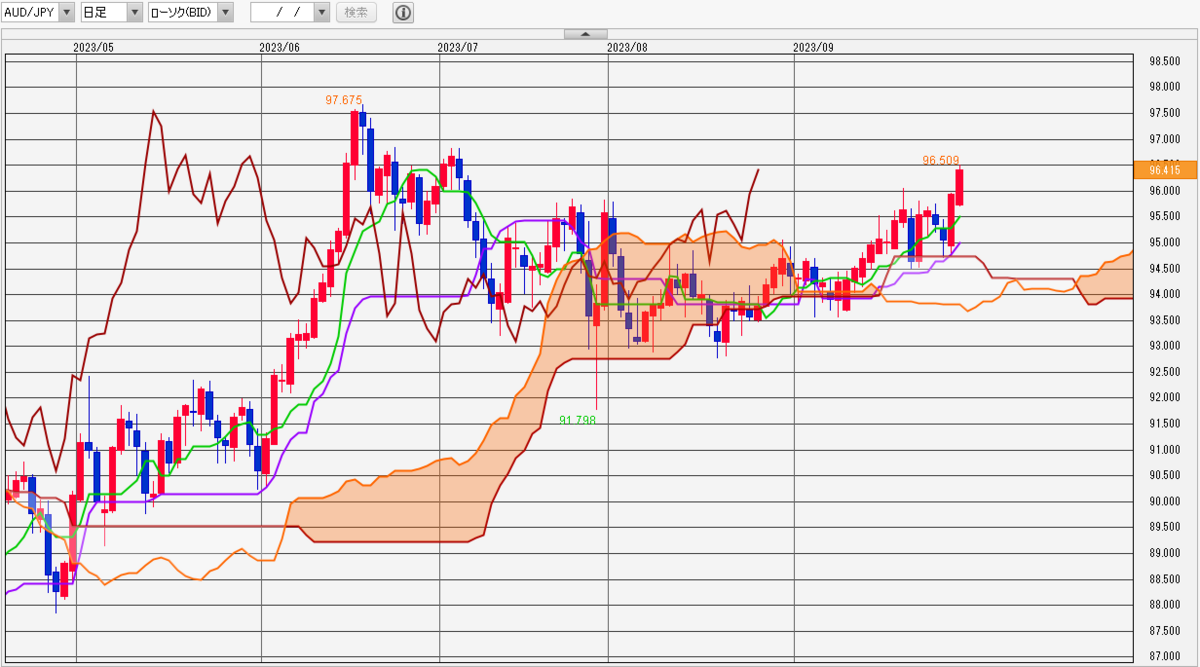
Task: Click the 97.675 high price label
Action: (343, 100)
